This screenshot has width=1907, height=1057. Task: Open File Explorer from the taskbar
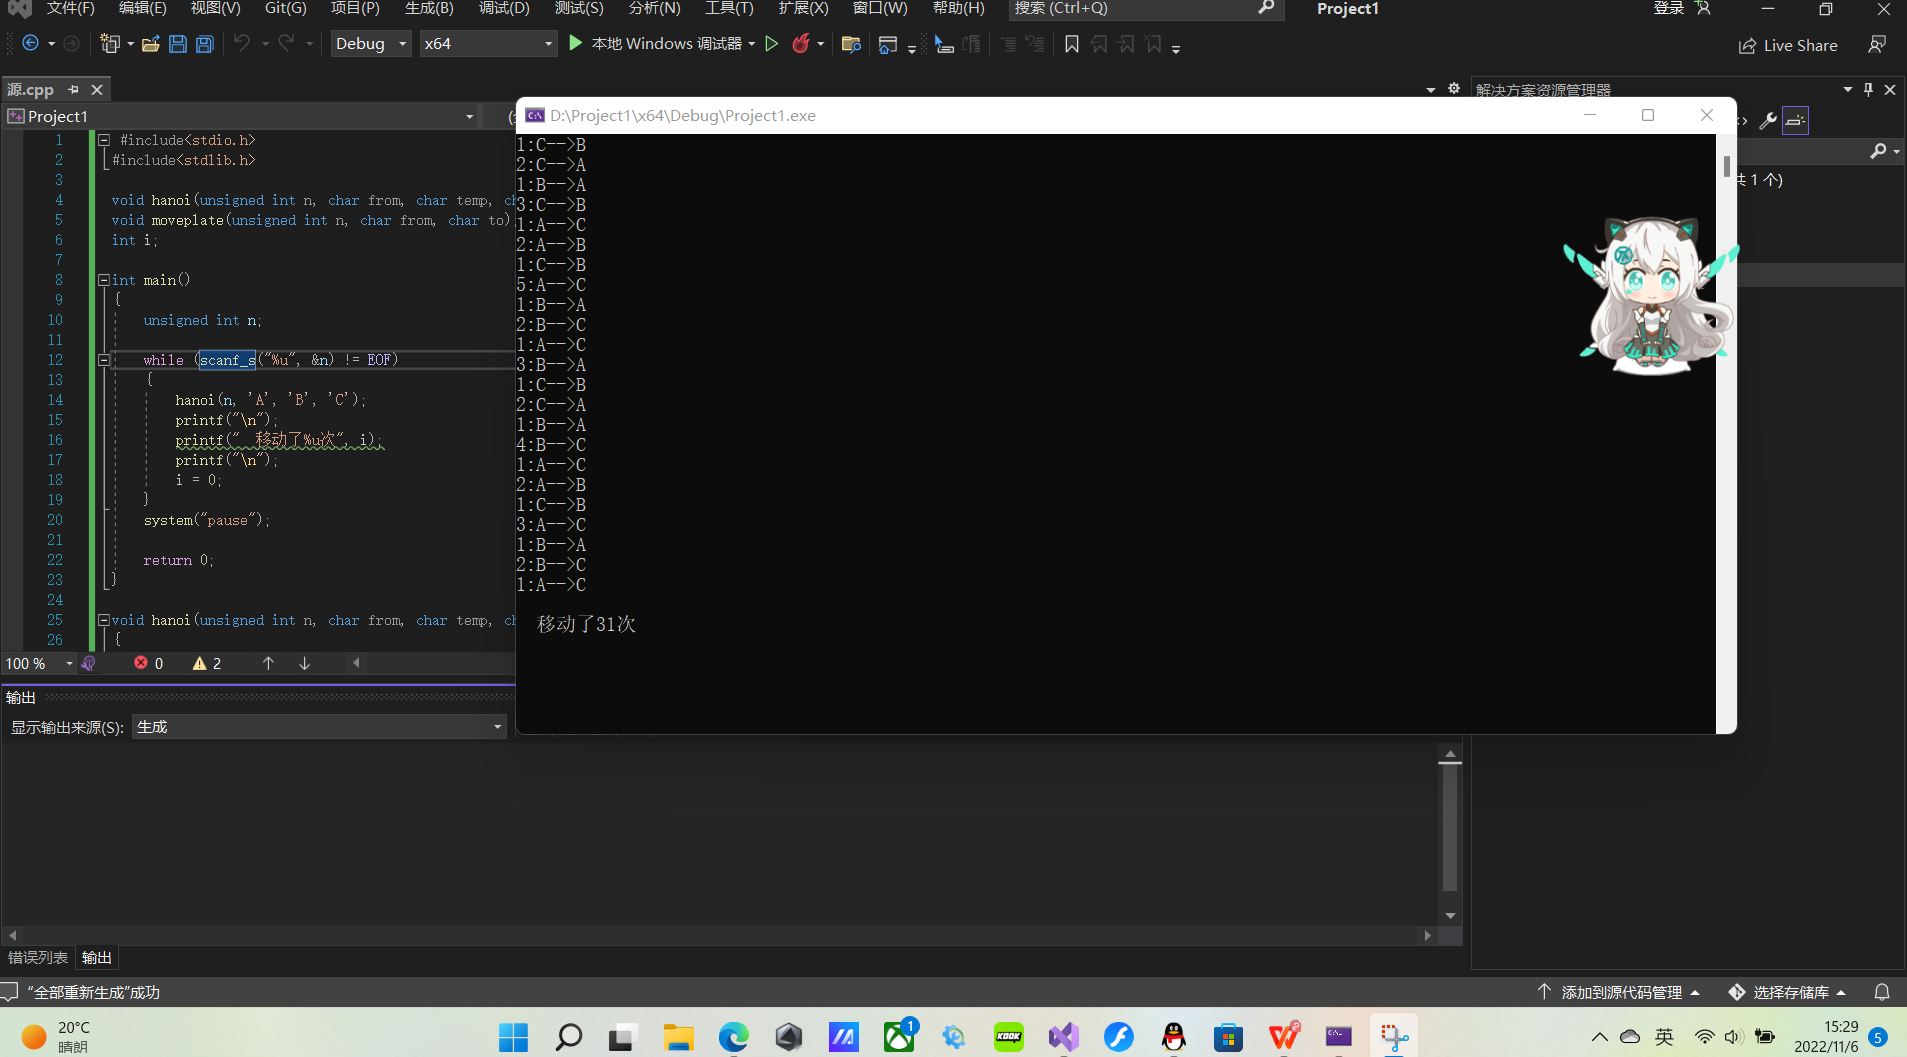coord(679,1037)
